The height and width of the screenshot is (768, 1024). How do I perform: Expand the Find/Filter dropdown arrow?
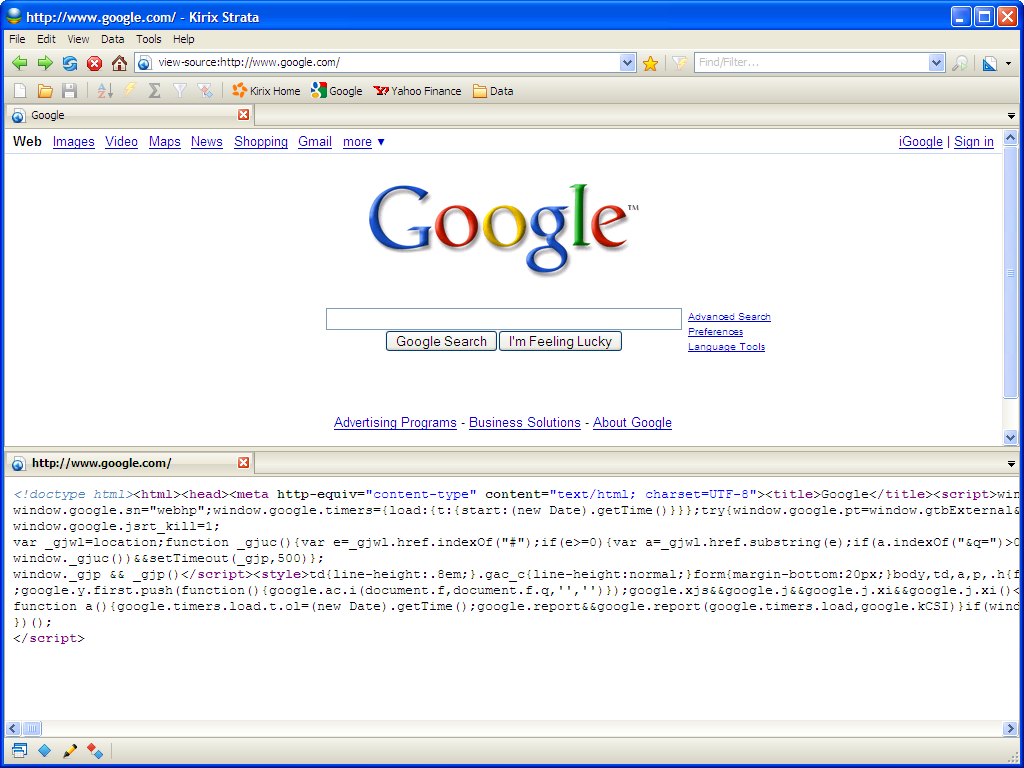(x=936, y=63)
